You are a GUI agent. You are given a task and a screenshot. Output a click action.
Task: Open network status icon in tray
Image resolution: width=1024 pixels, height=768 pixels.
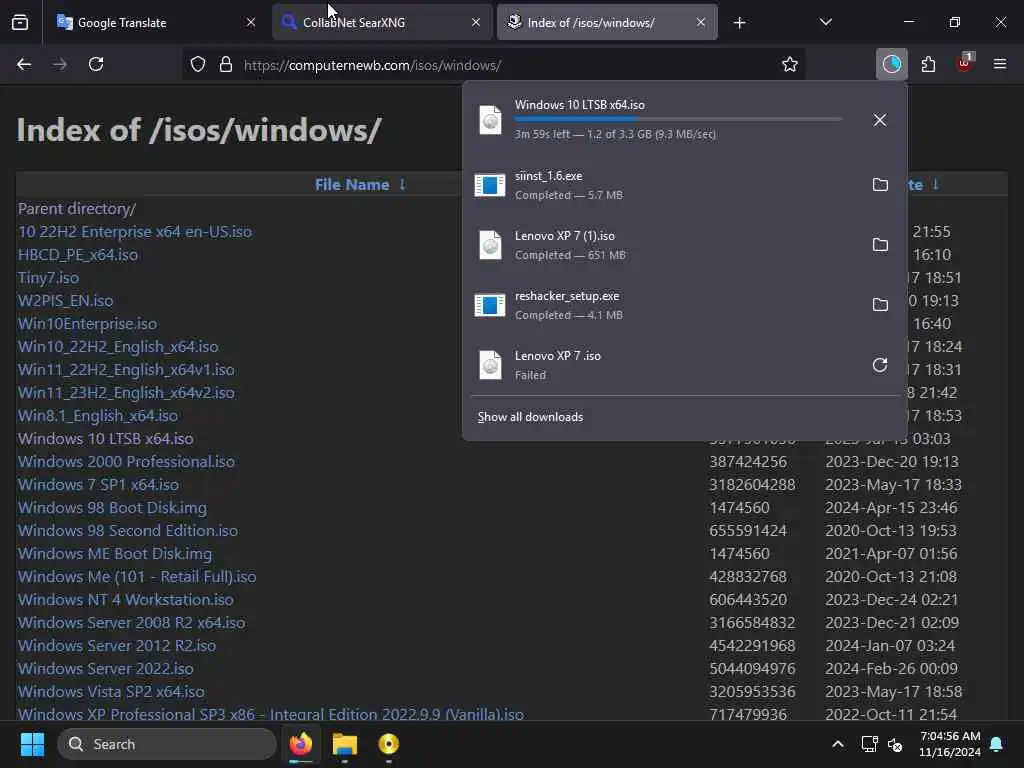(x=869, y=744)
